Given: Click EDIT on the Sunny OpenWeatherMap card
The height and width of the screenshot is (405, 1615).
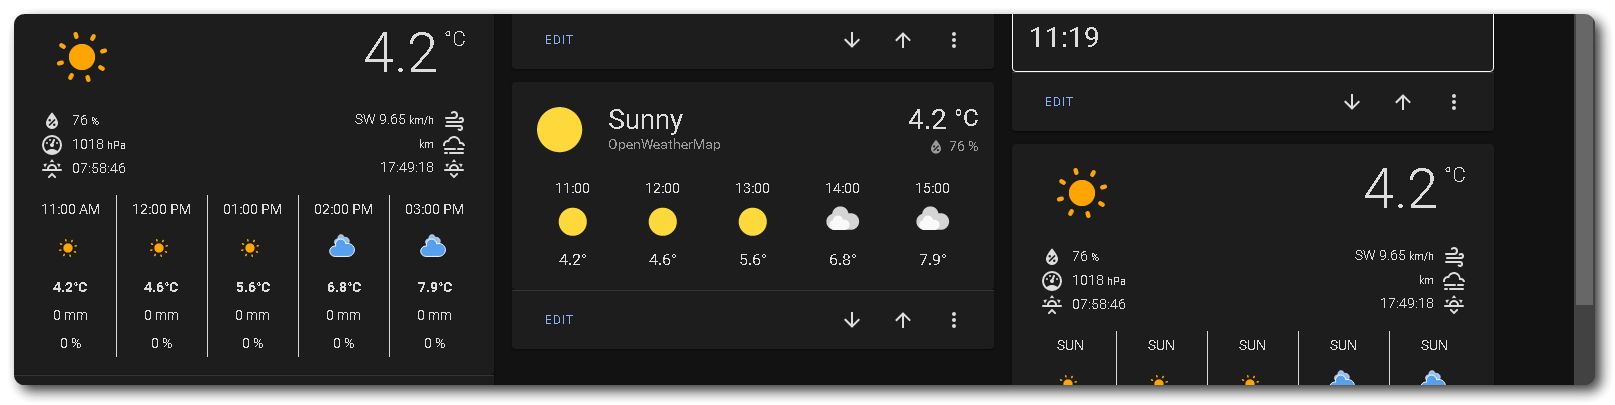Looking at the screenshot, I should click(559, 320).
